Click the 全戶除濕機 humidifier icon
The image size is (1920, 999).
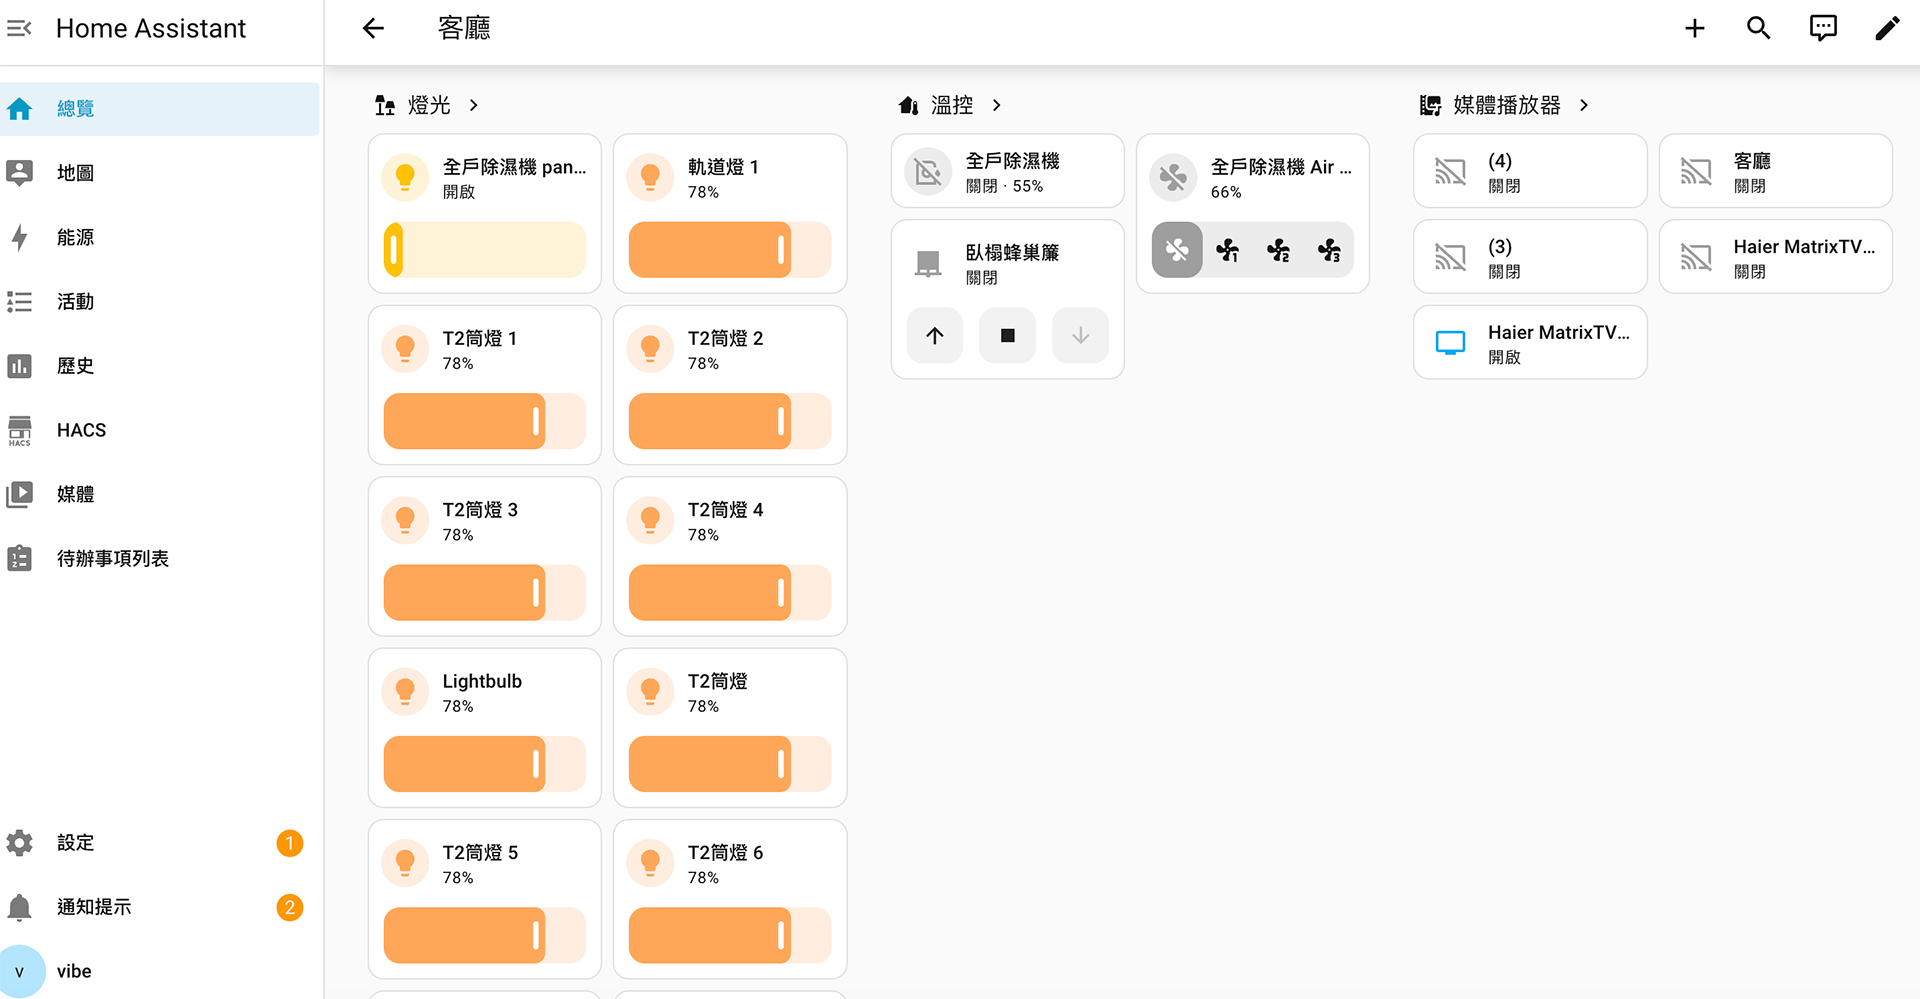click(928, 172)
